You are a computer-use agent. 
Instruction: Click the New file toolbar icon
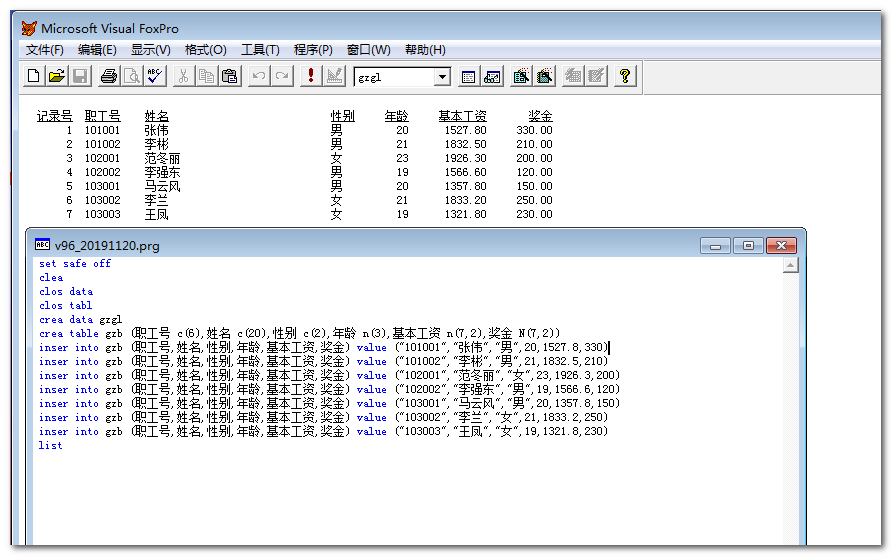point(34,76)
